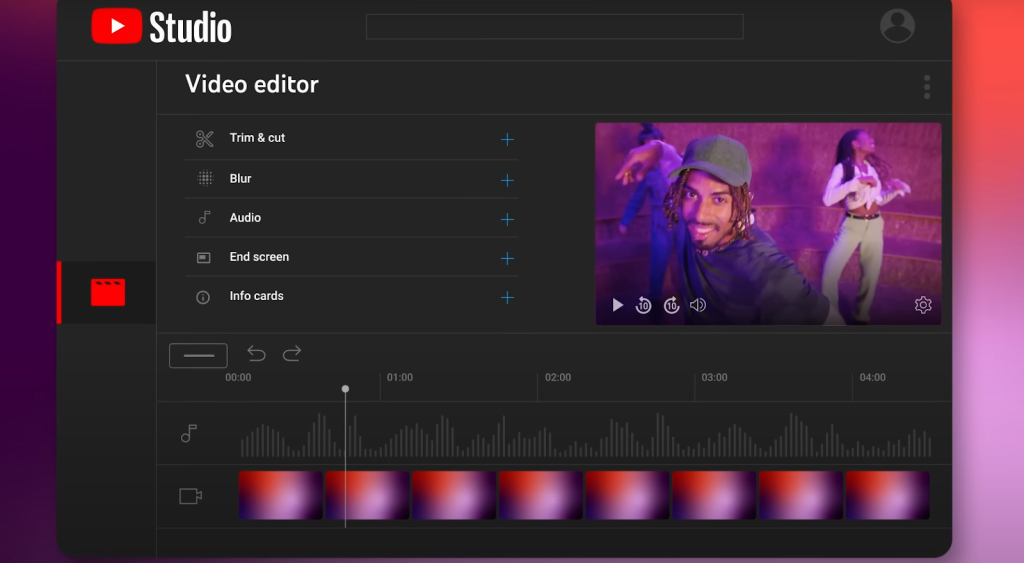Open the End screen option
The width and height of the screenshot is (1024, 563).
click(259, 257)
